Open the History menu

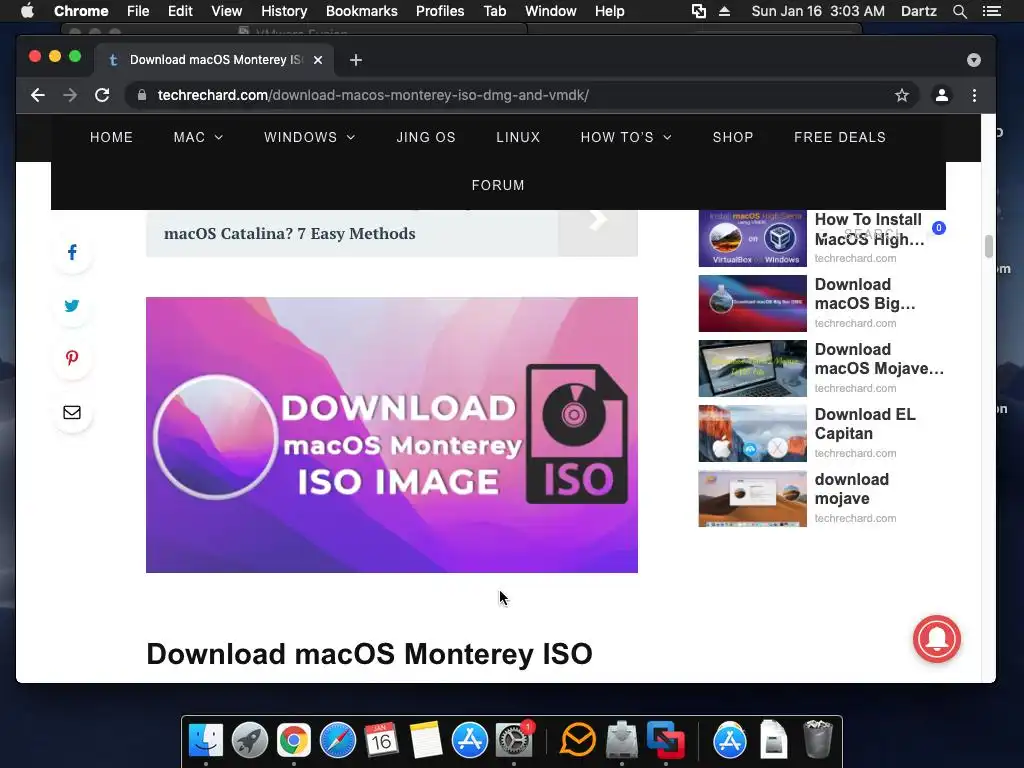284,11
